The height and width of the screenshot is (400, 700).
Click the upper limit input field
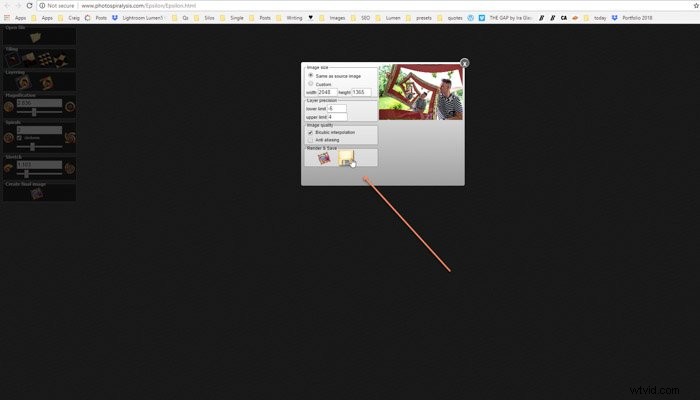[337, 117]
